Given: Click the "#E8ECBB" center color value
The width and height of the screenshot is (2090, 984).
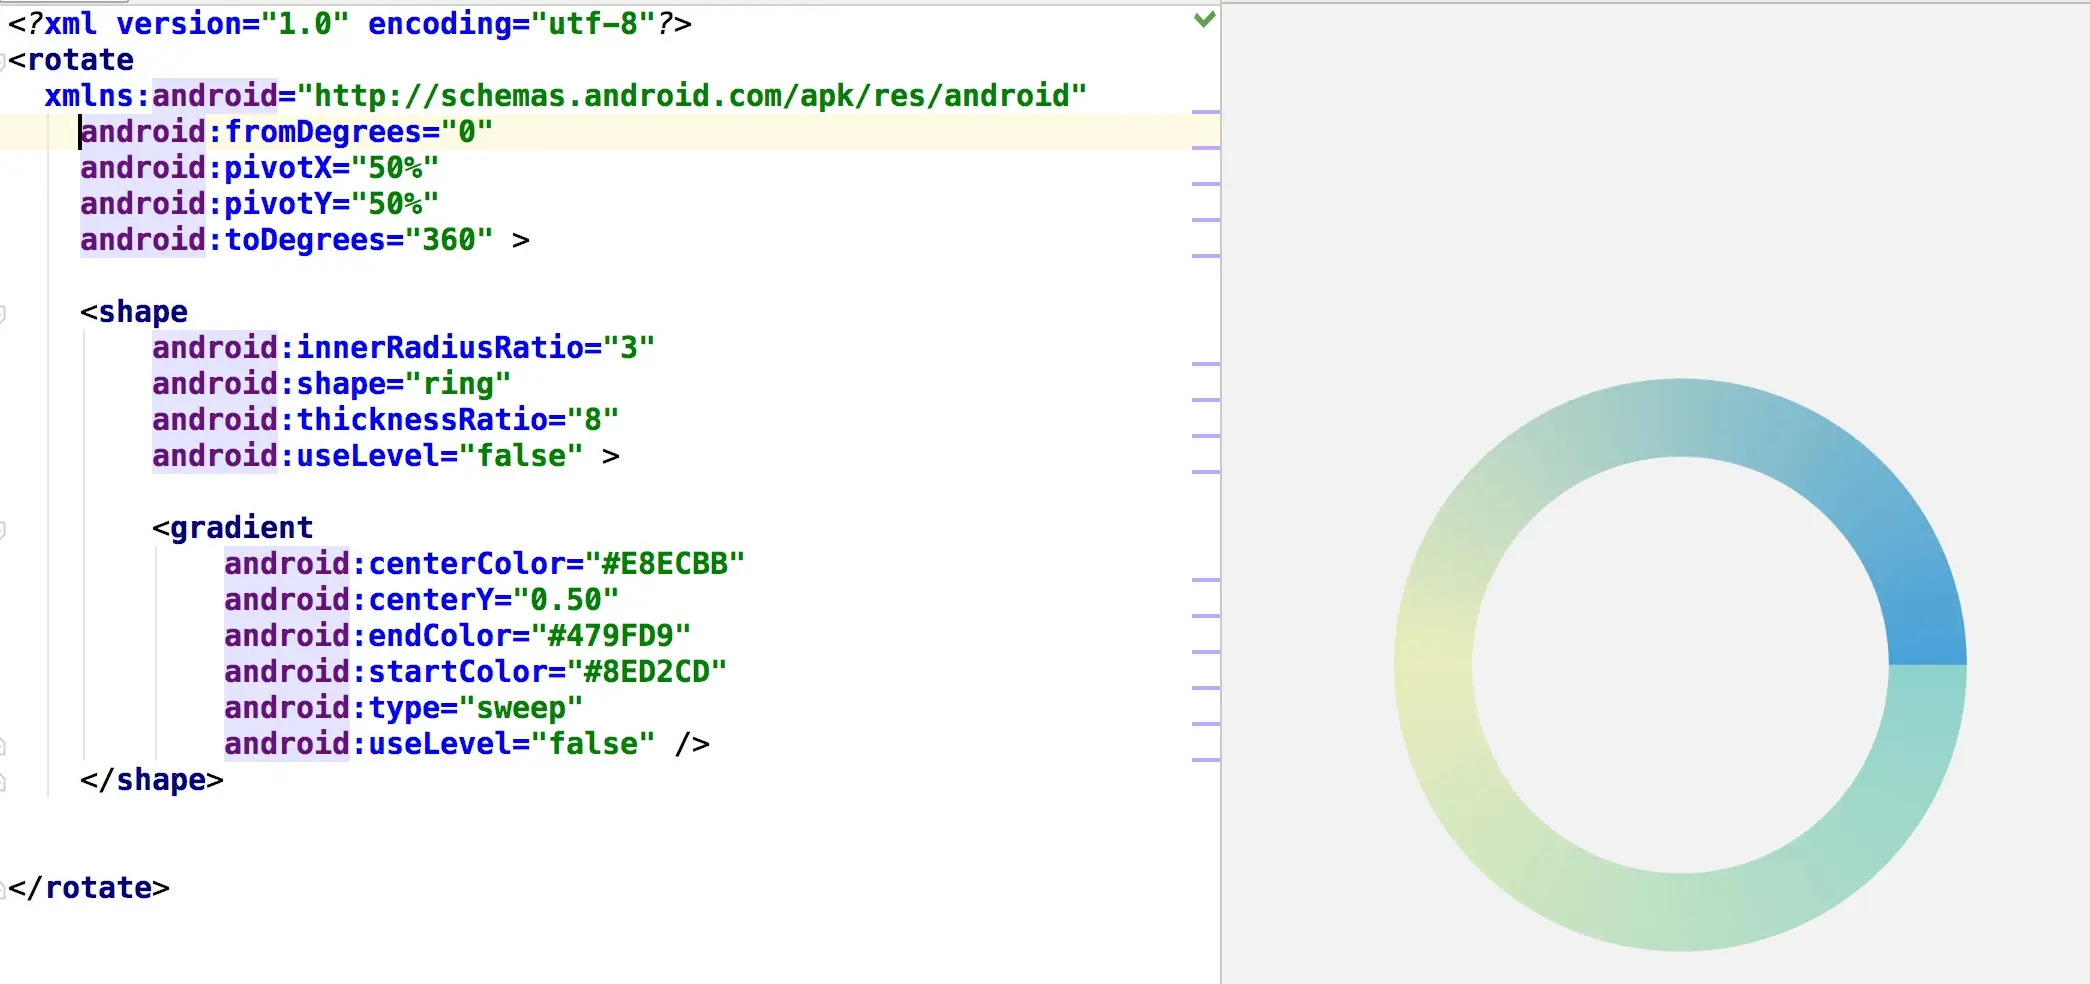Looking at the screenshot, I should (665, 564).
